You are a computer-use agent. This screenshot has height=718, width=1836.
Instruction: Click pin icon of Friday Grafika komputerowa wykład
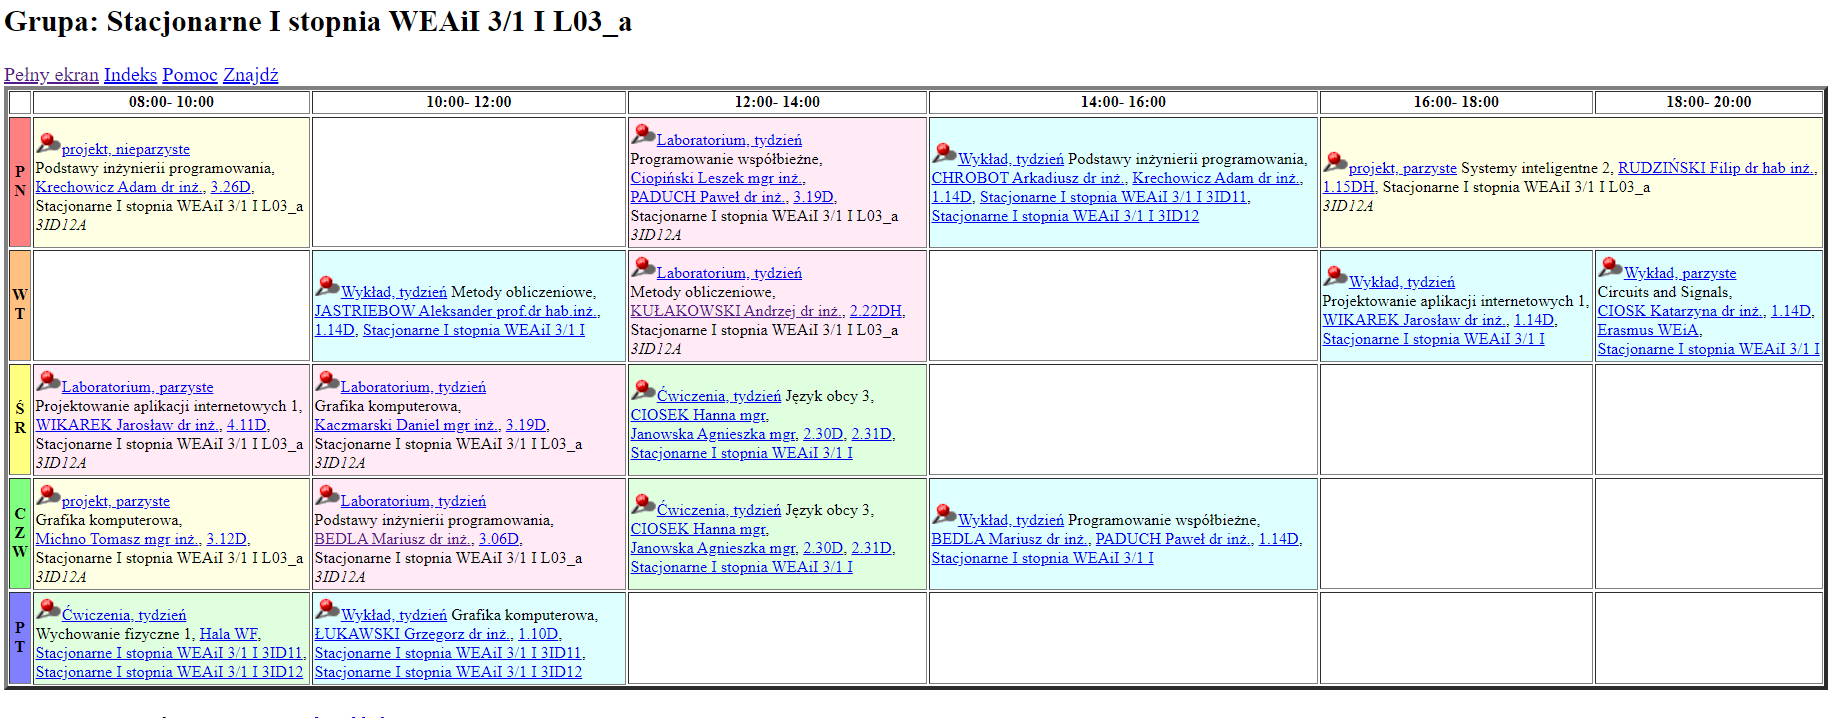pos(327,609)
